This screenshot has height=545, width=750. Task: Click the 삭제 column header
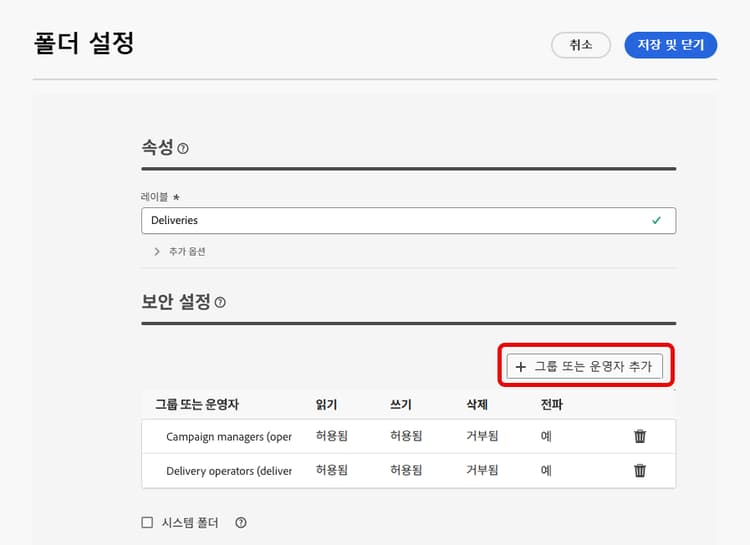pyautogui.click(x=477, y=405)
